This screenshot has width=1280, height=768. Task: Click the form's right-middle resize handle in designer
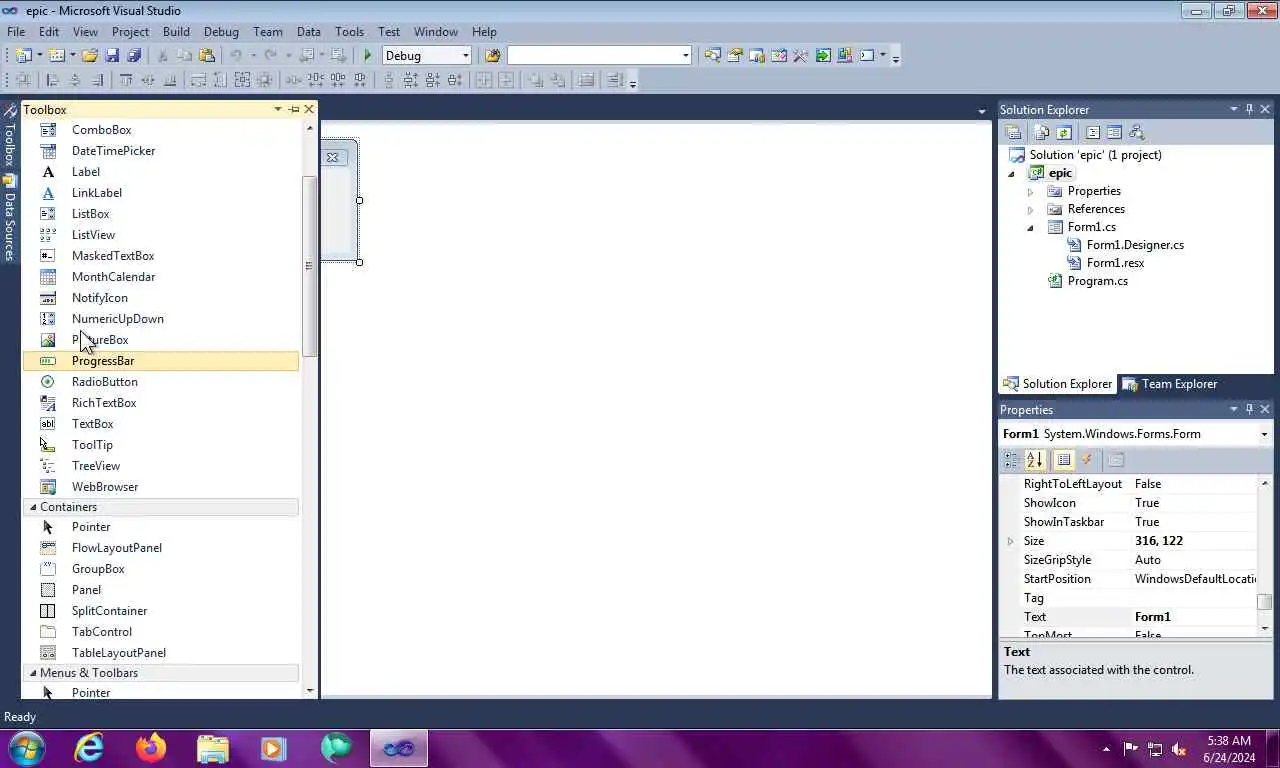(359, 200)
